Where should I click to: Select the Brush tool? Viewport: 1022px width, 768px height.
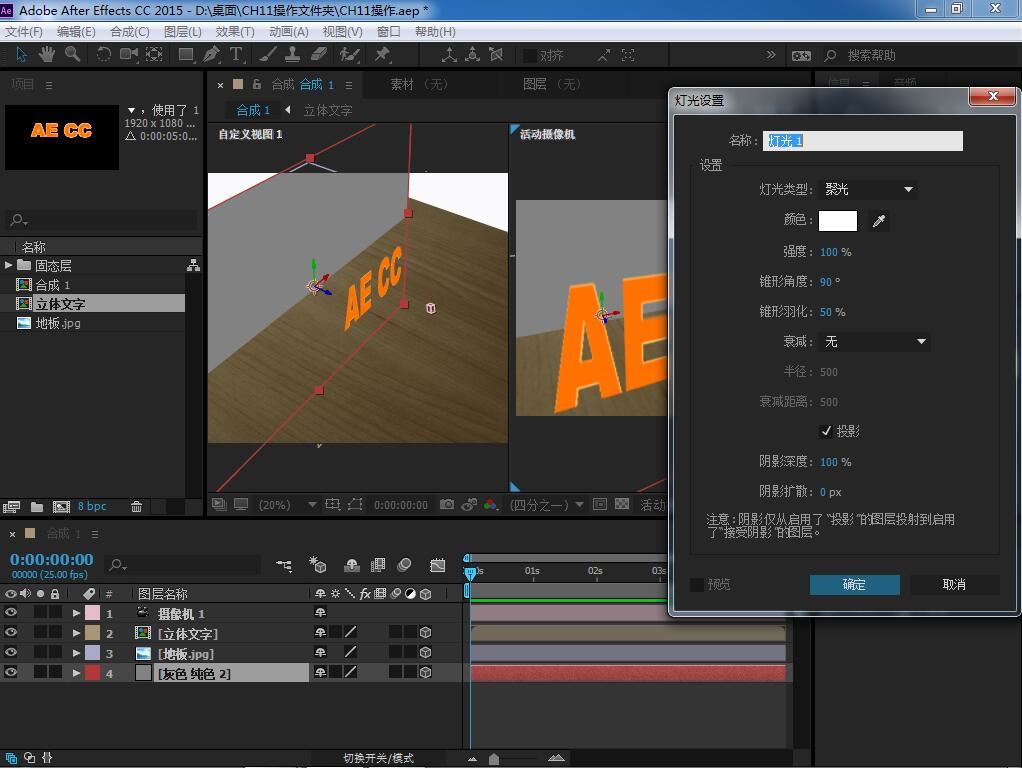tap(268, 55)
